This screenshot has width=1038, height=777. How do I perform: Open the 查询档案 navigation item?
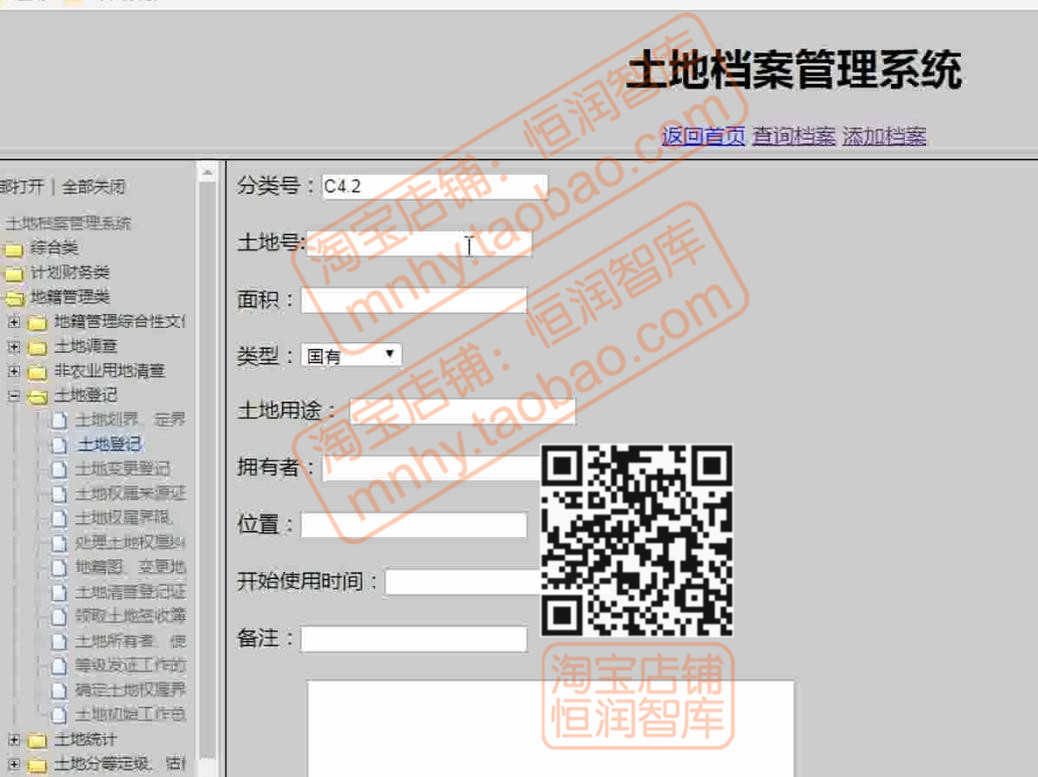795,134
